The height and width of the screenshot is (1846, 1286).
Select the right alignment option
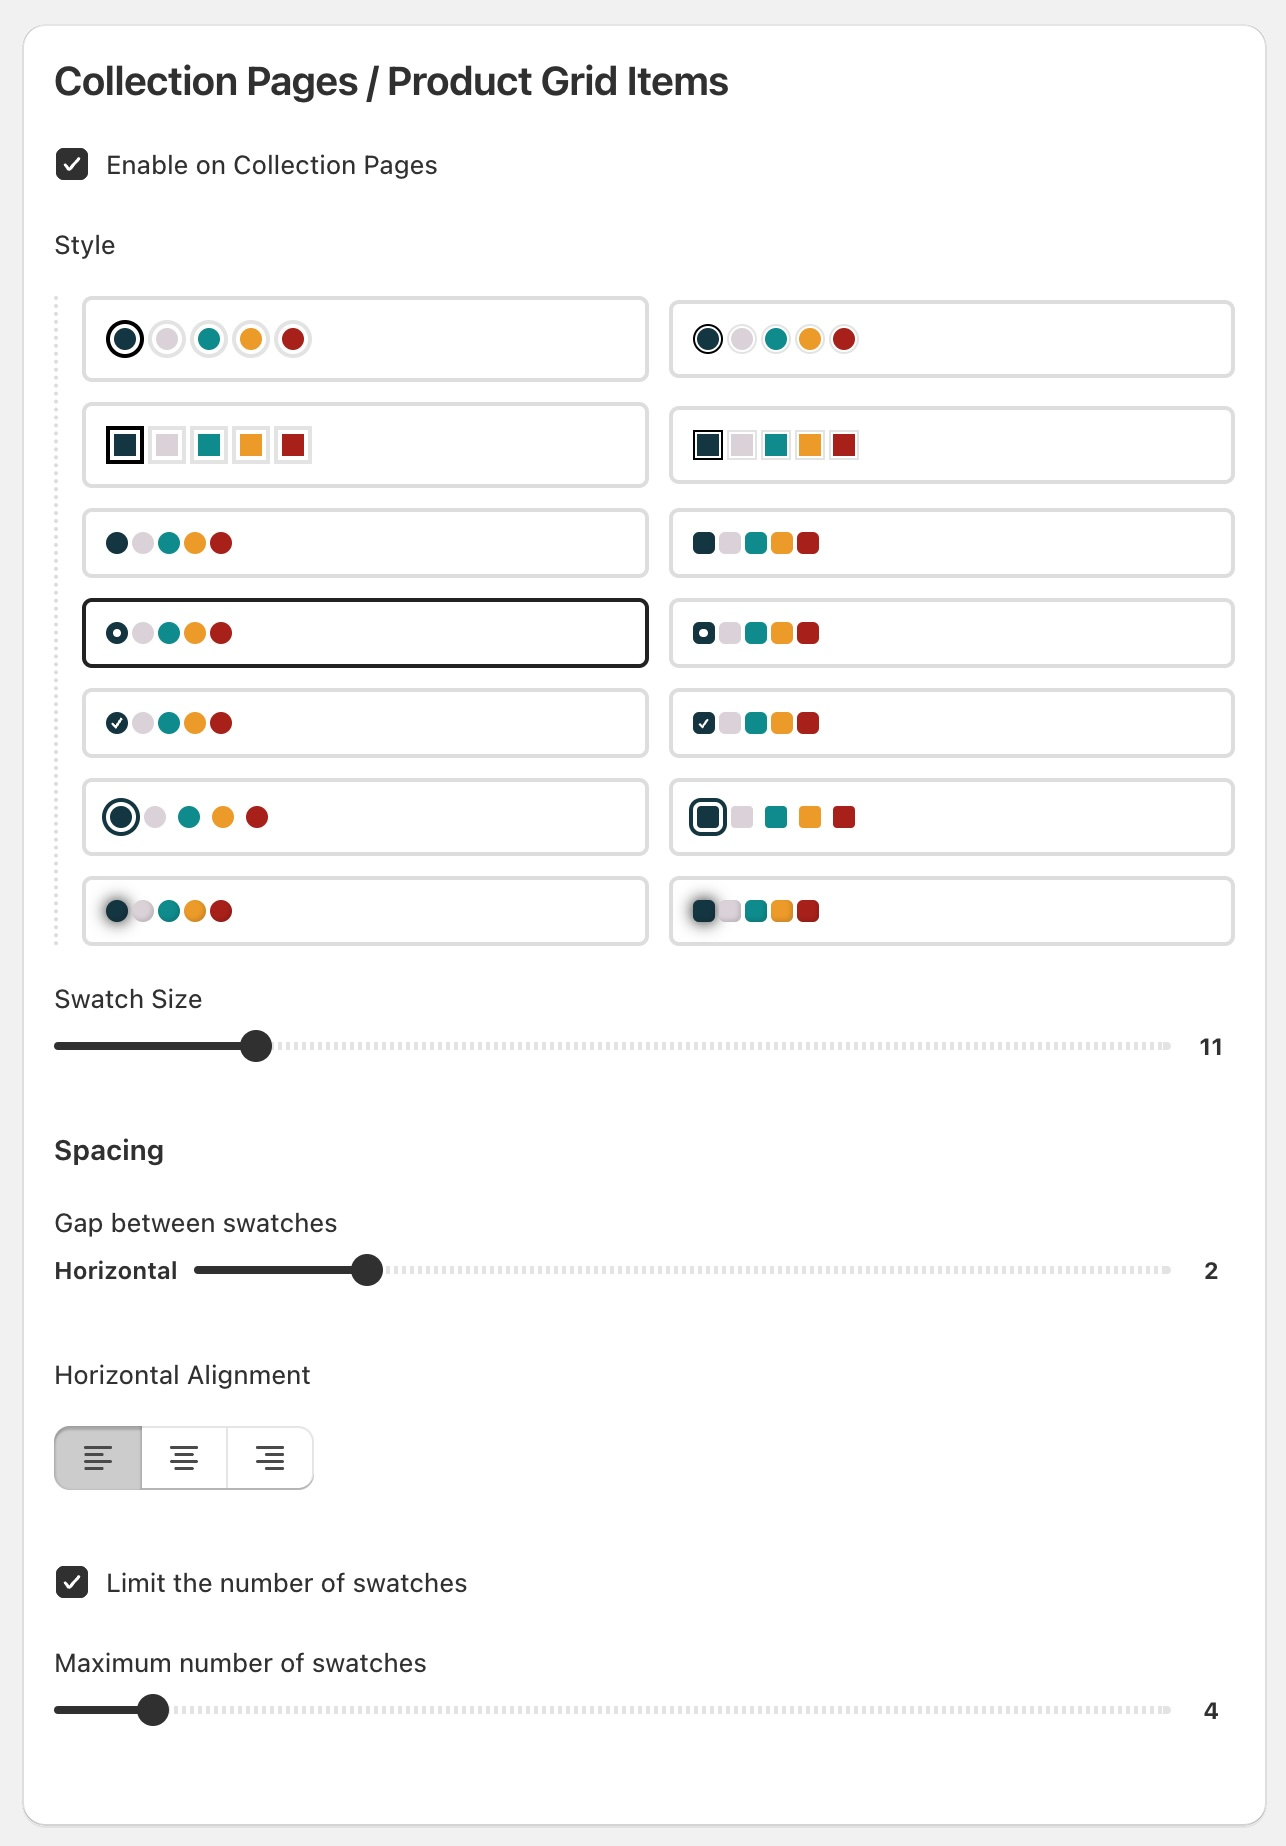click(x=269, y=1458)
